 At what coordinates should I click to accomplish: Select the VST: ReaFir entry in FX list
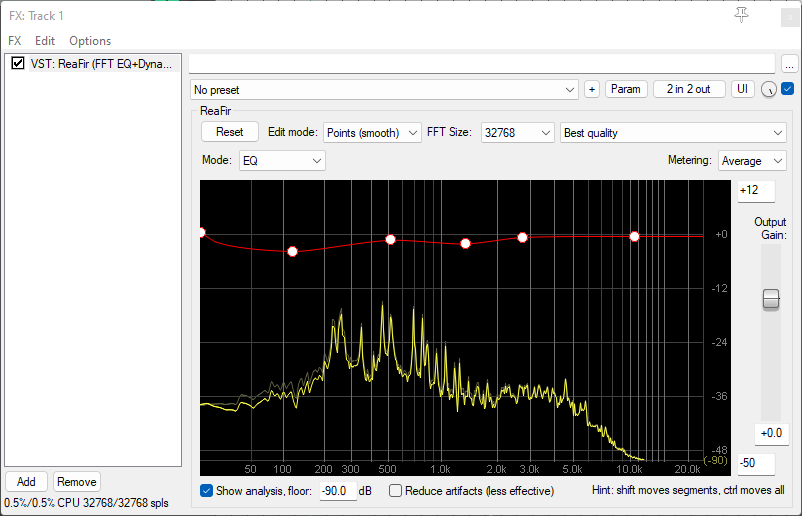[101, 64]
